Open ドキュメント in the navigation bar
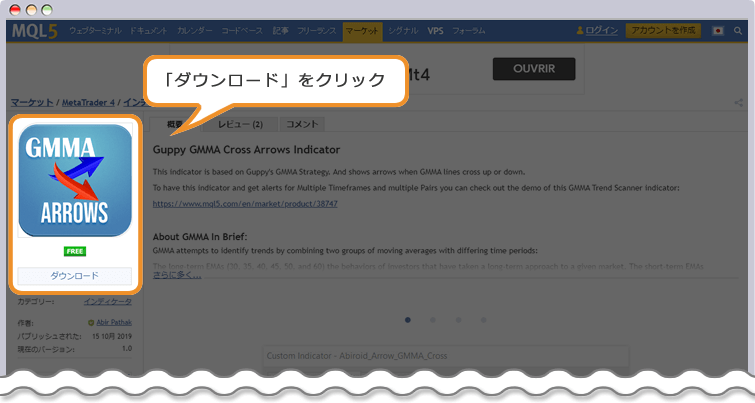 [x=148, y=31]
